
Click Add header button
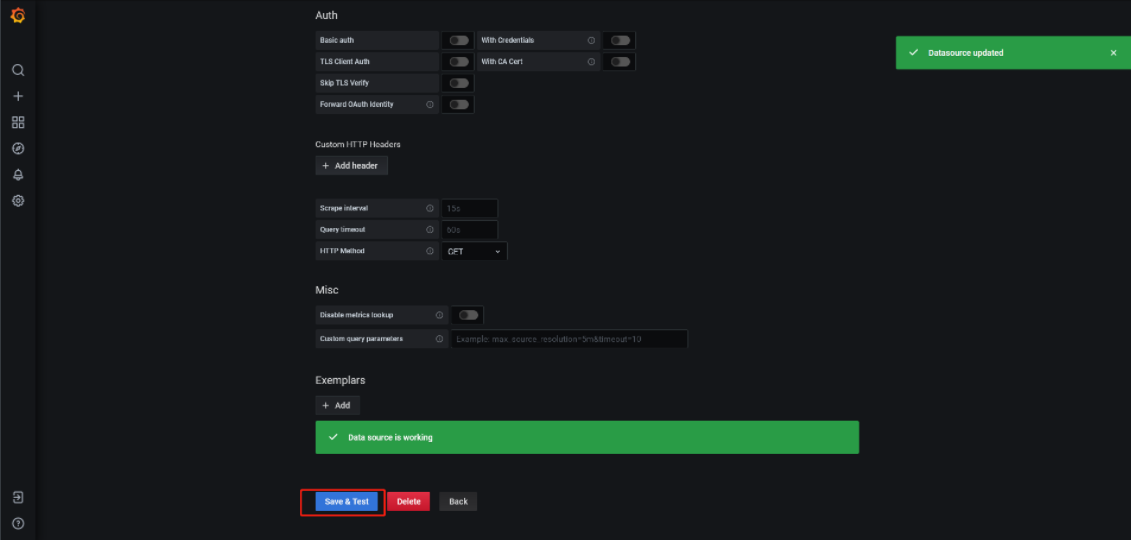(x=351, y=166)
